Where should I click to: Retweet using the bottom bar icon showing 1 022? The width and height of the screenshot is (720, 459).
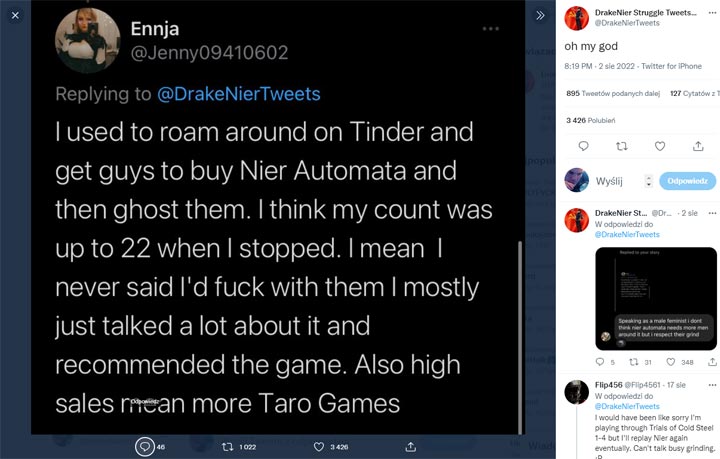[227, 446]
